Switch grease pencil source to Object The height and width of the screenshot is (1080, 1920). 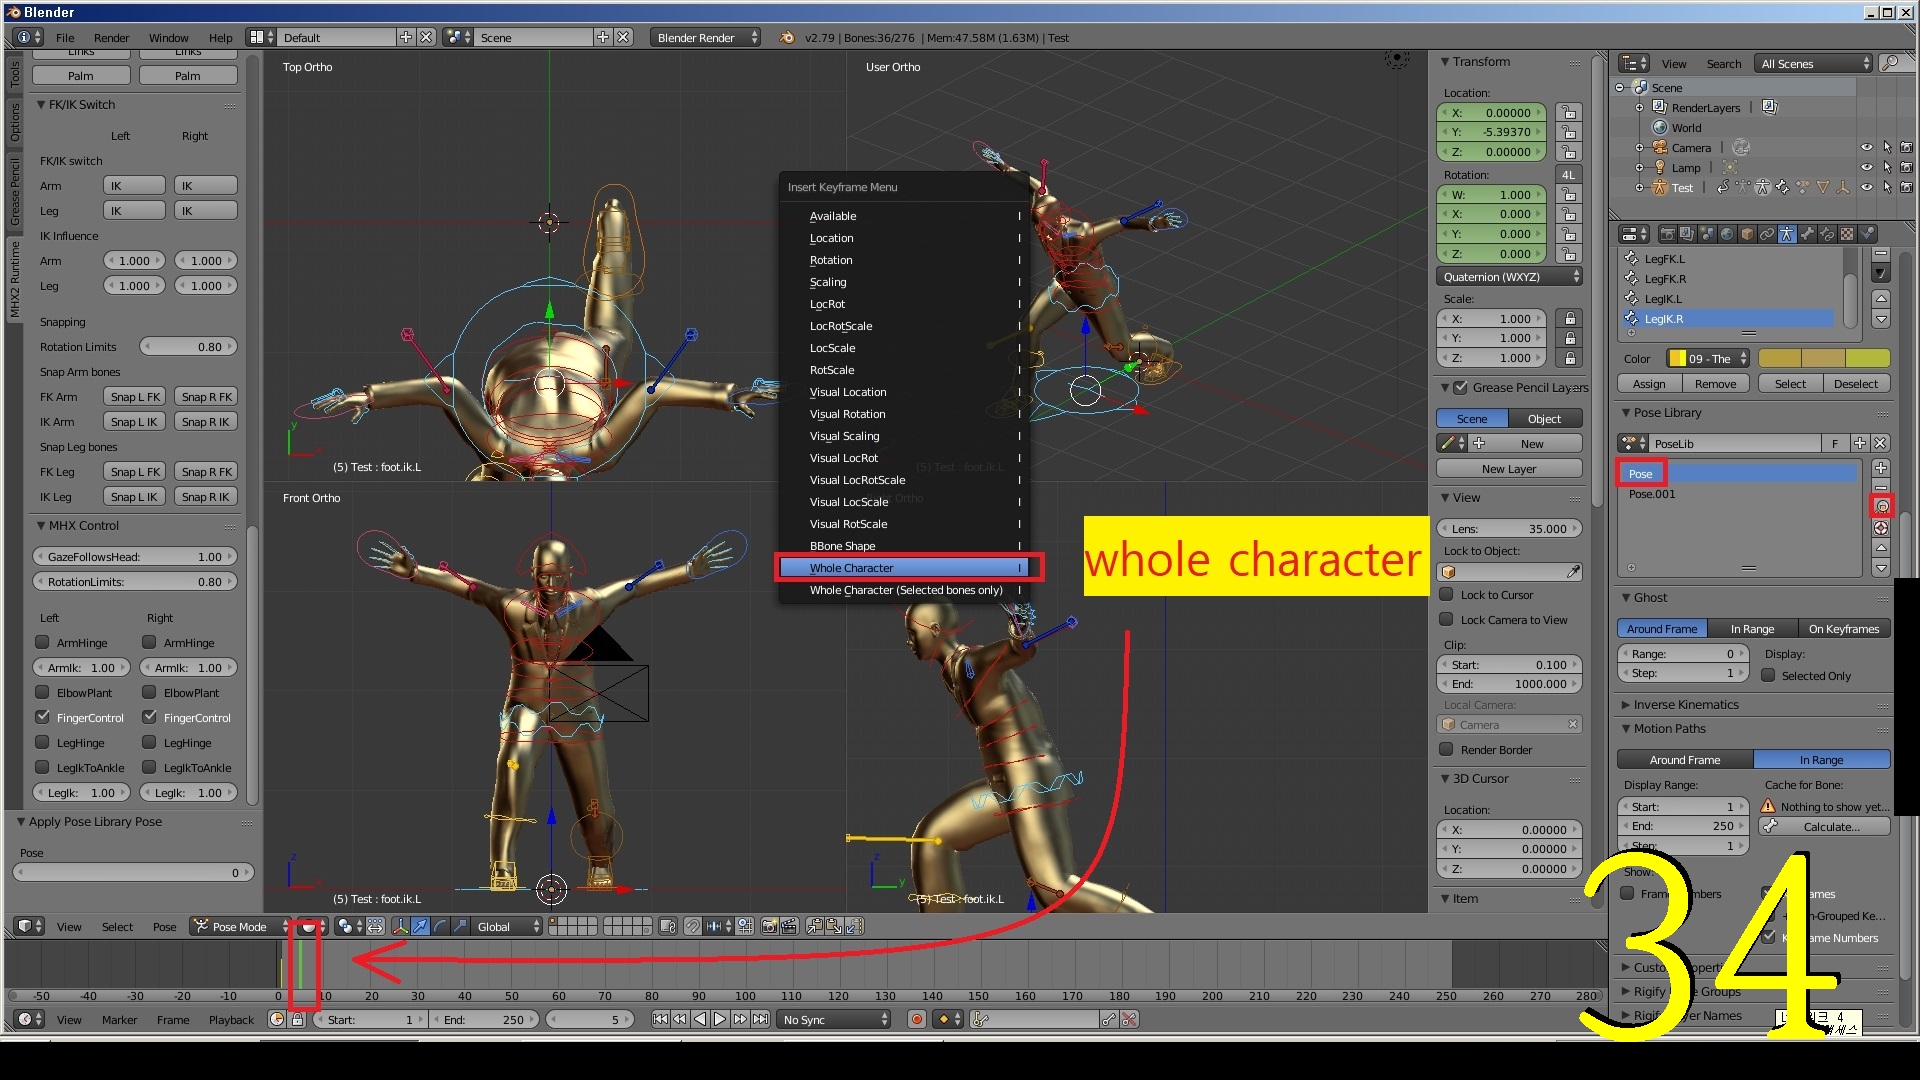[x=1545, y=418]
